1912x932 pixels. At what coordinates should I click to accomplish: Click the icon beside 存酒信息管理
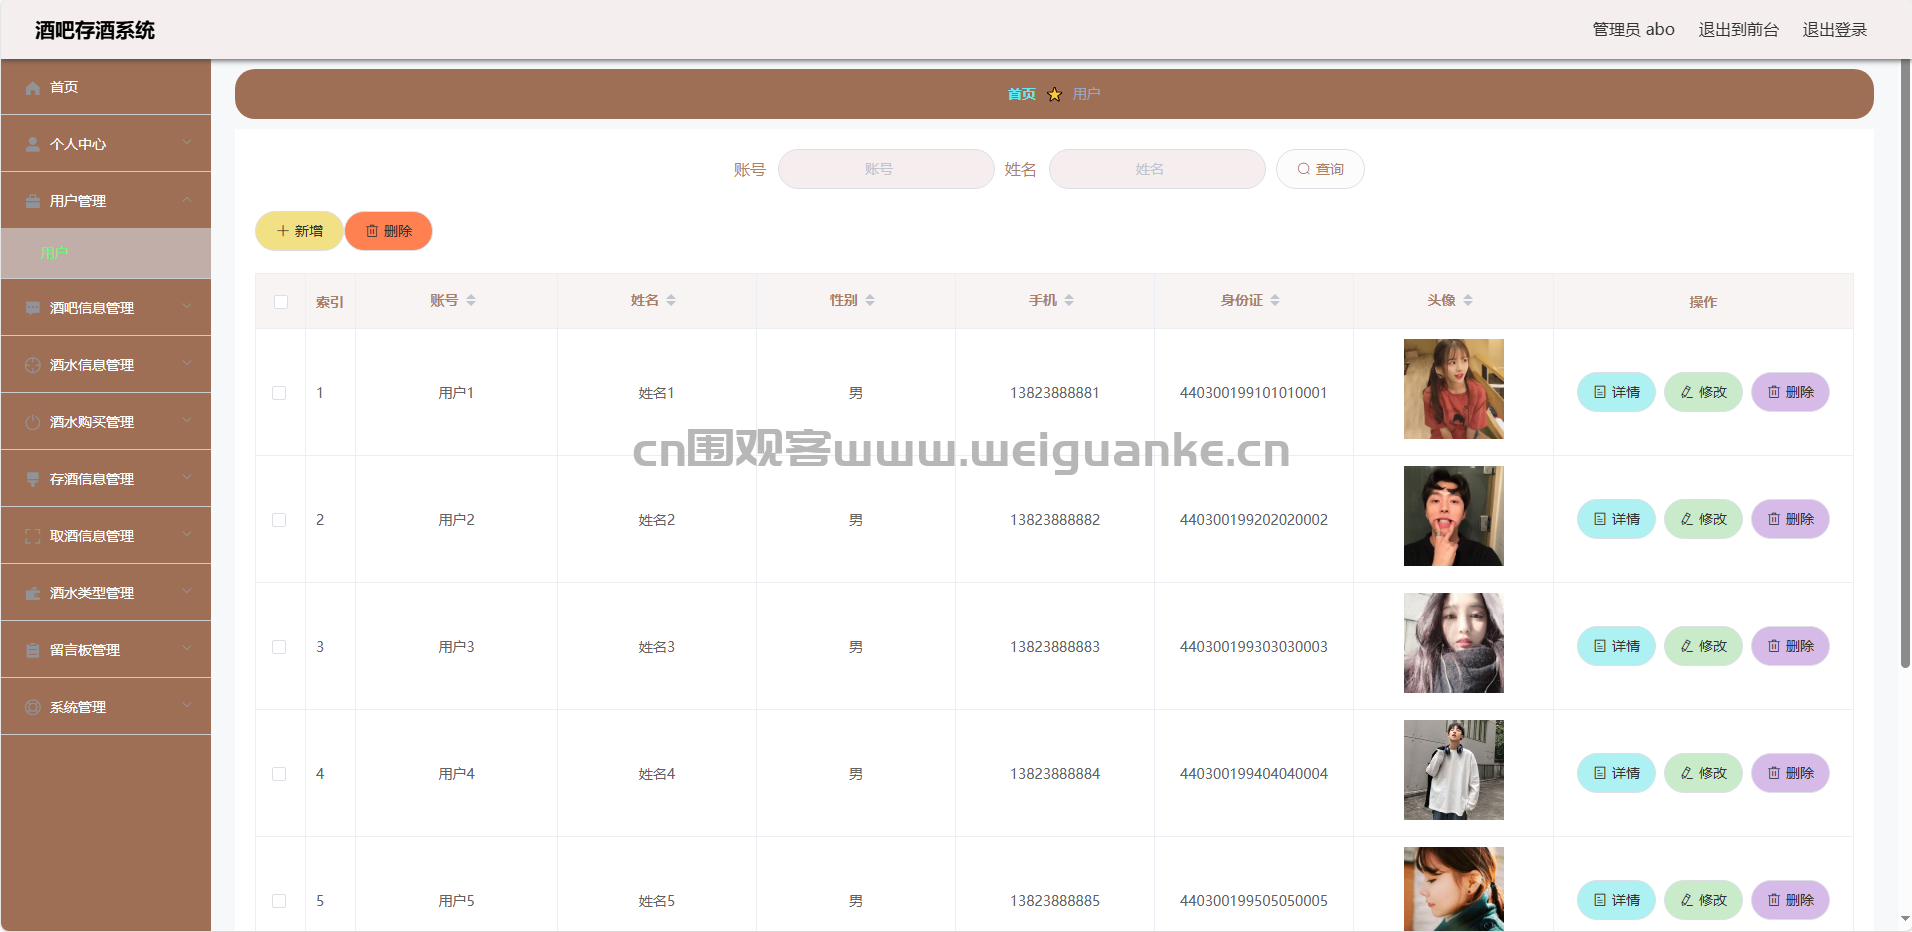pyautogui.click(x=33, y=480)
